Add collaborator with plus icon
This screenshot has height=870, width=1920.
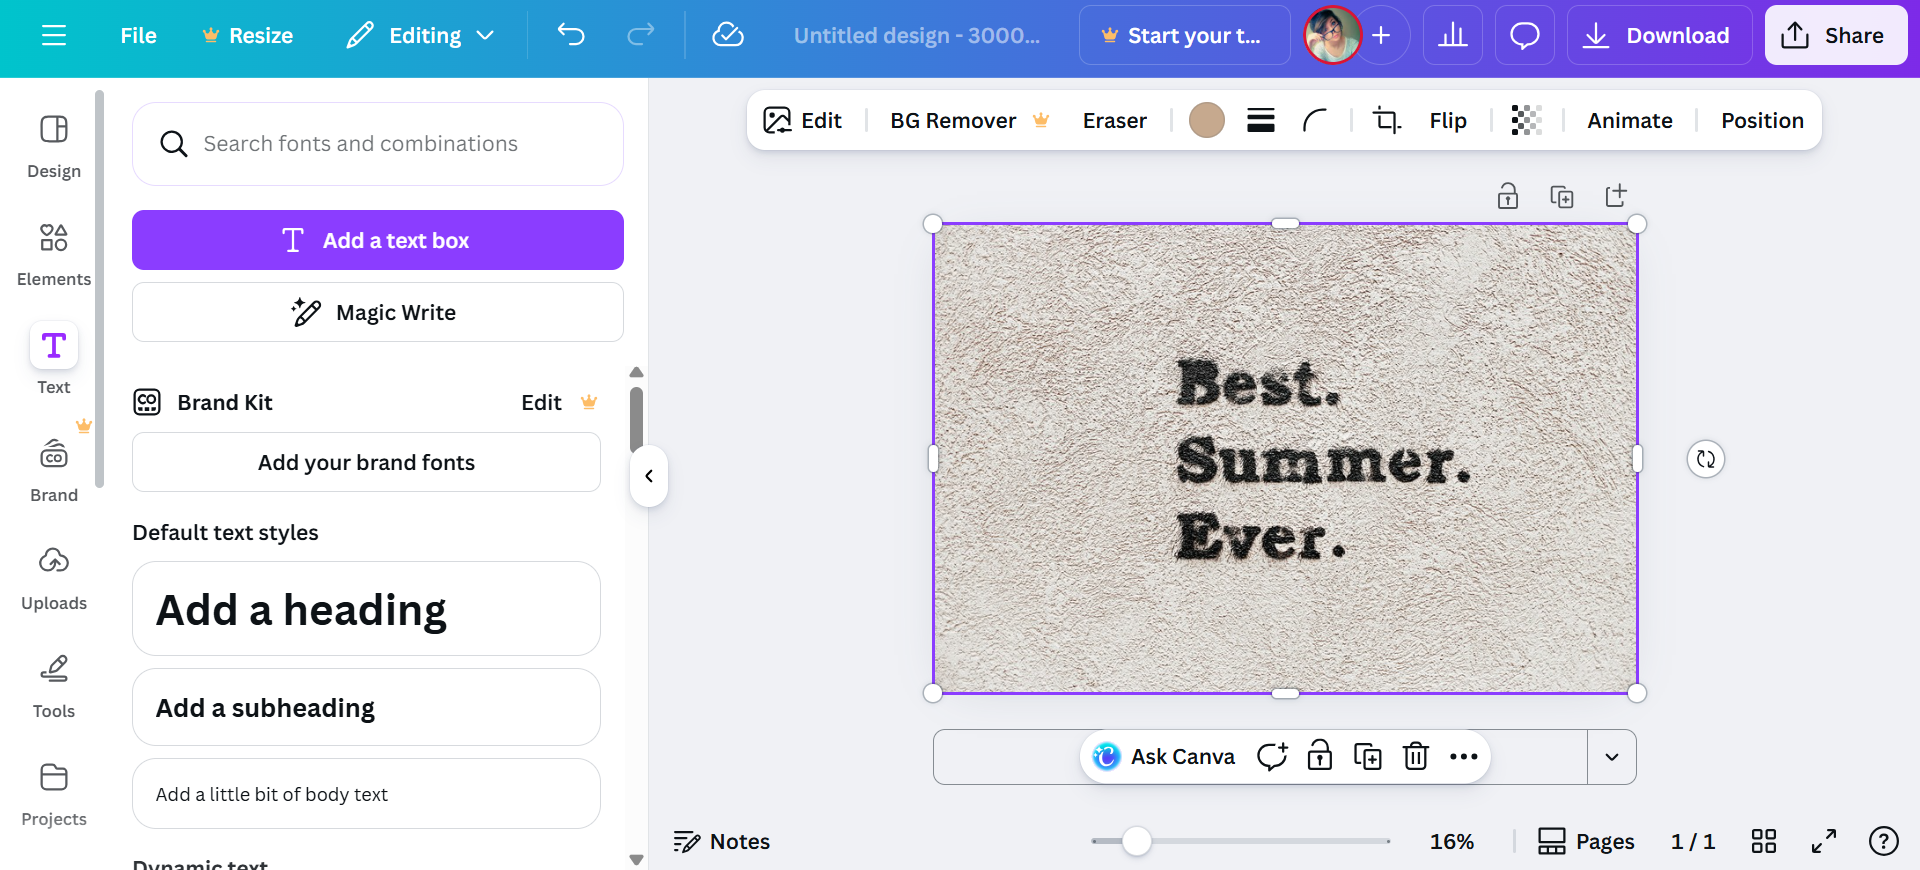(1381, 36)
